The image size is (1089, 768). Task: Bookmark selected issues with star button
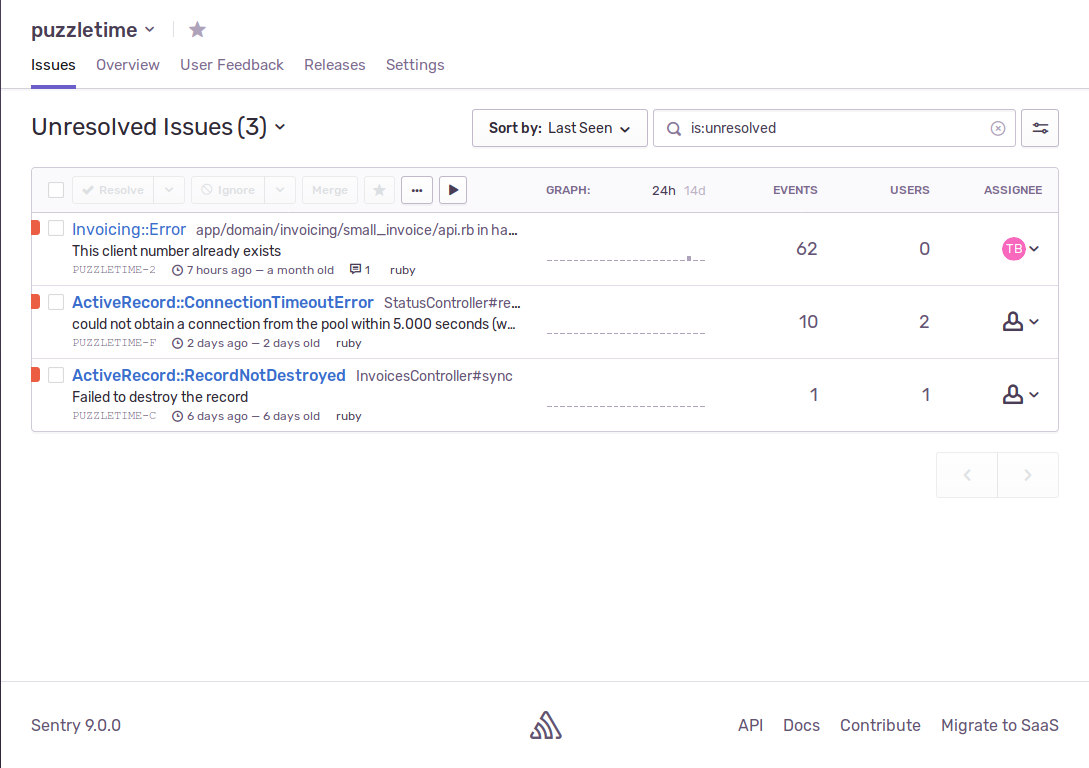379,190
